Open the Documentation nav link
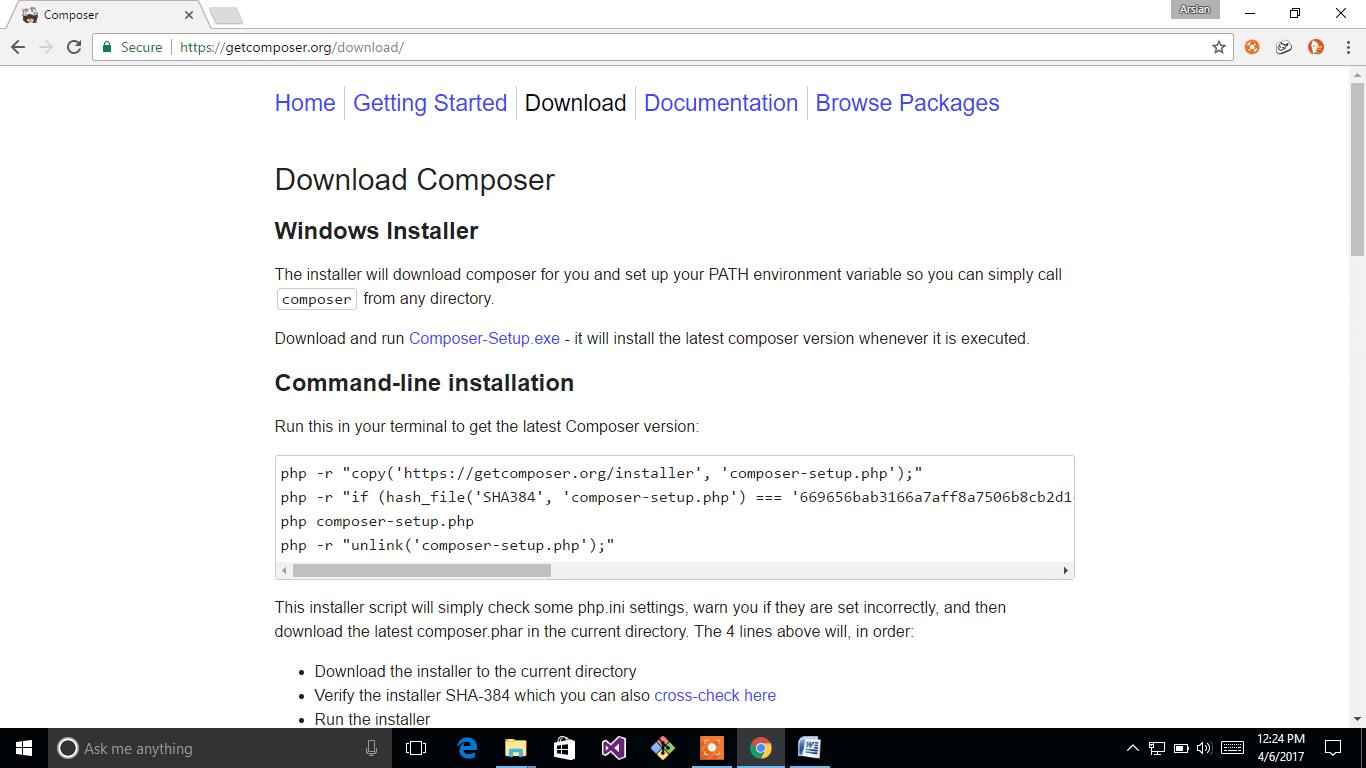1366x768 pixels. (x=721, y=103)
